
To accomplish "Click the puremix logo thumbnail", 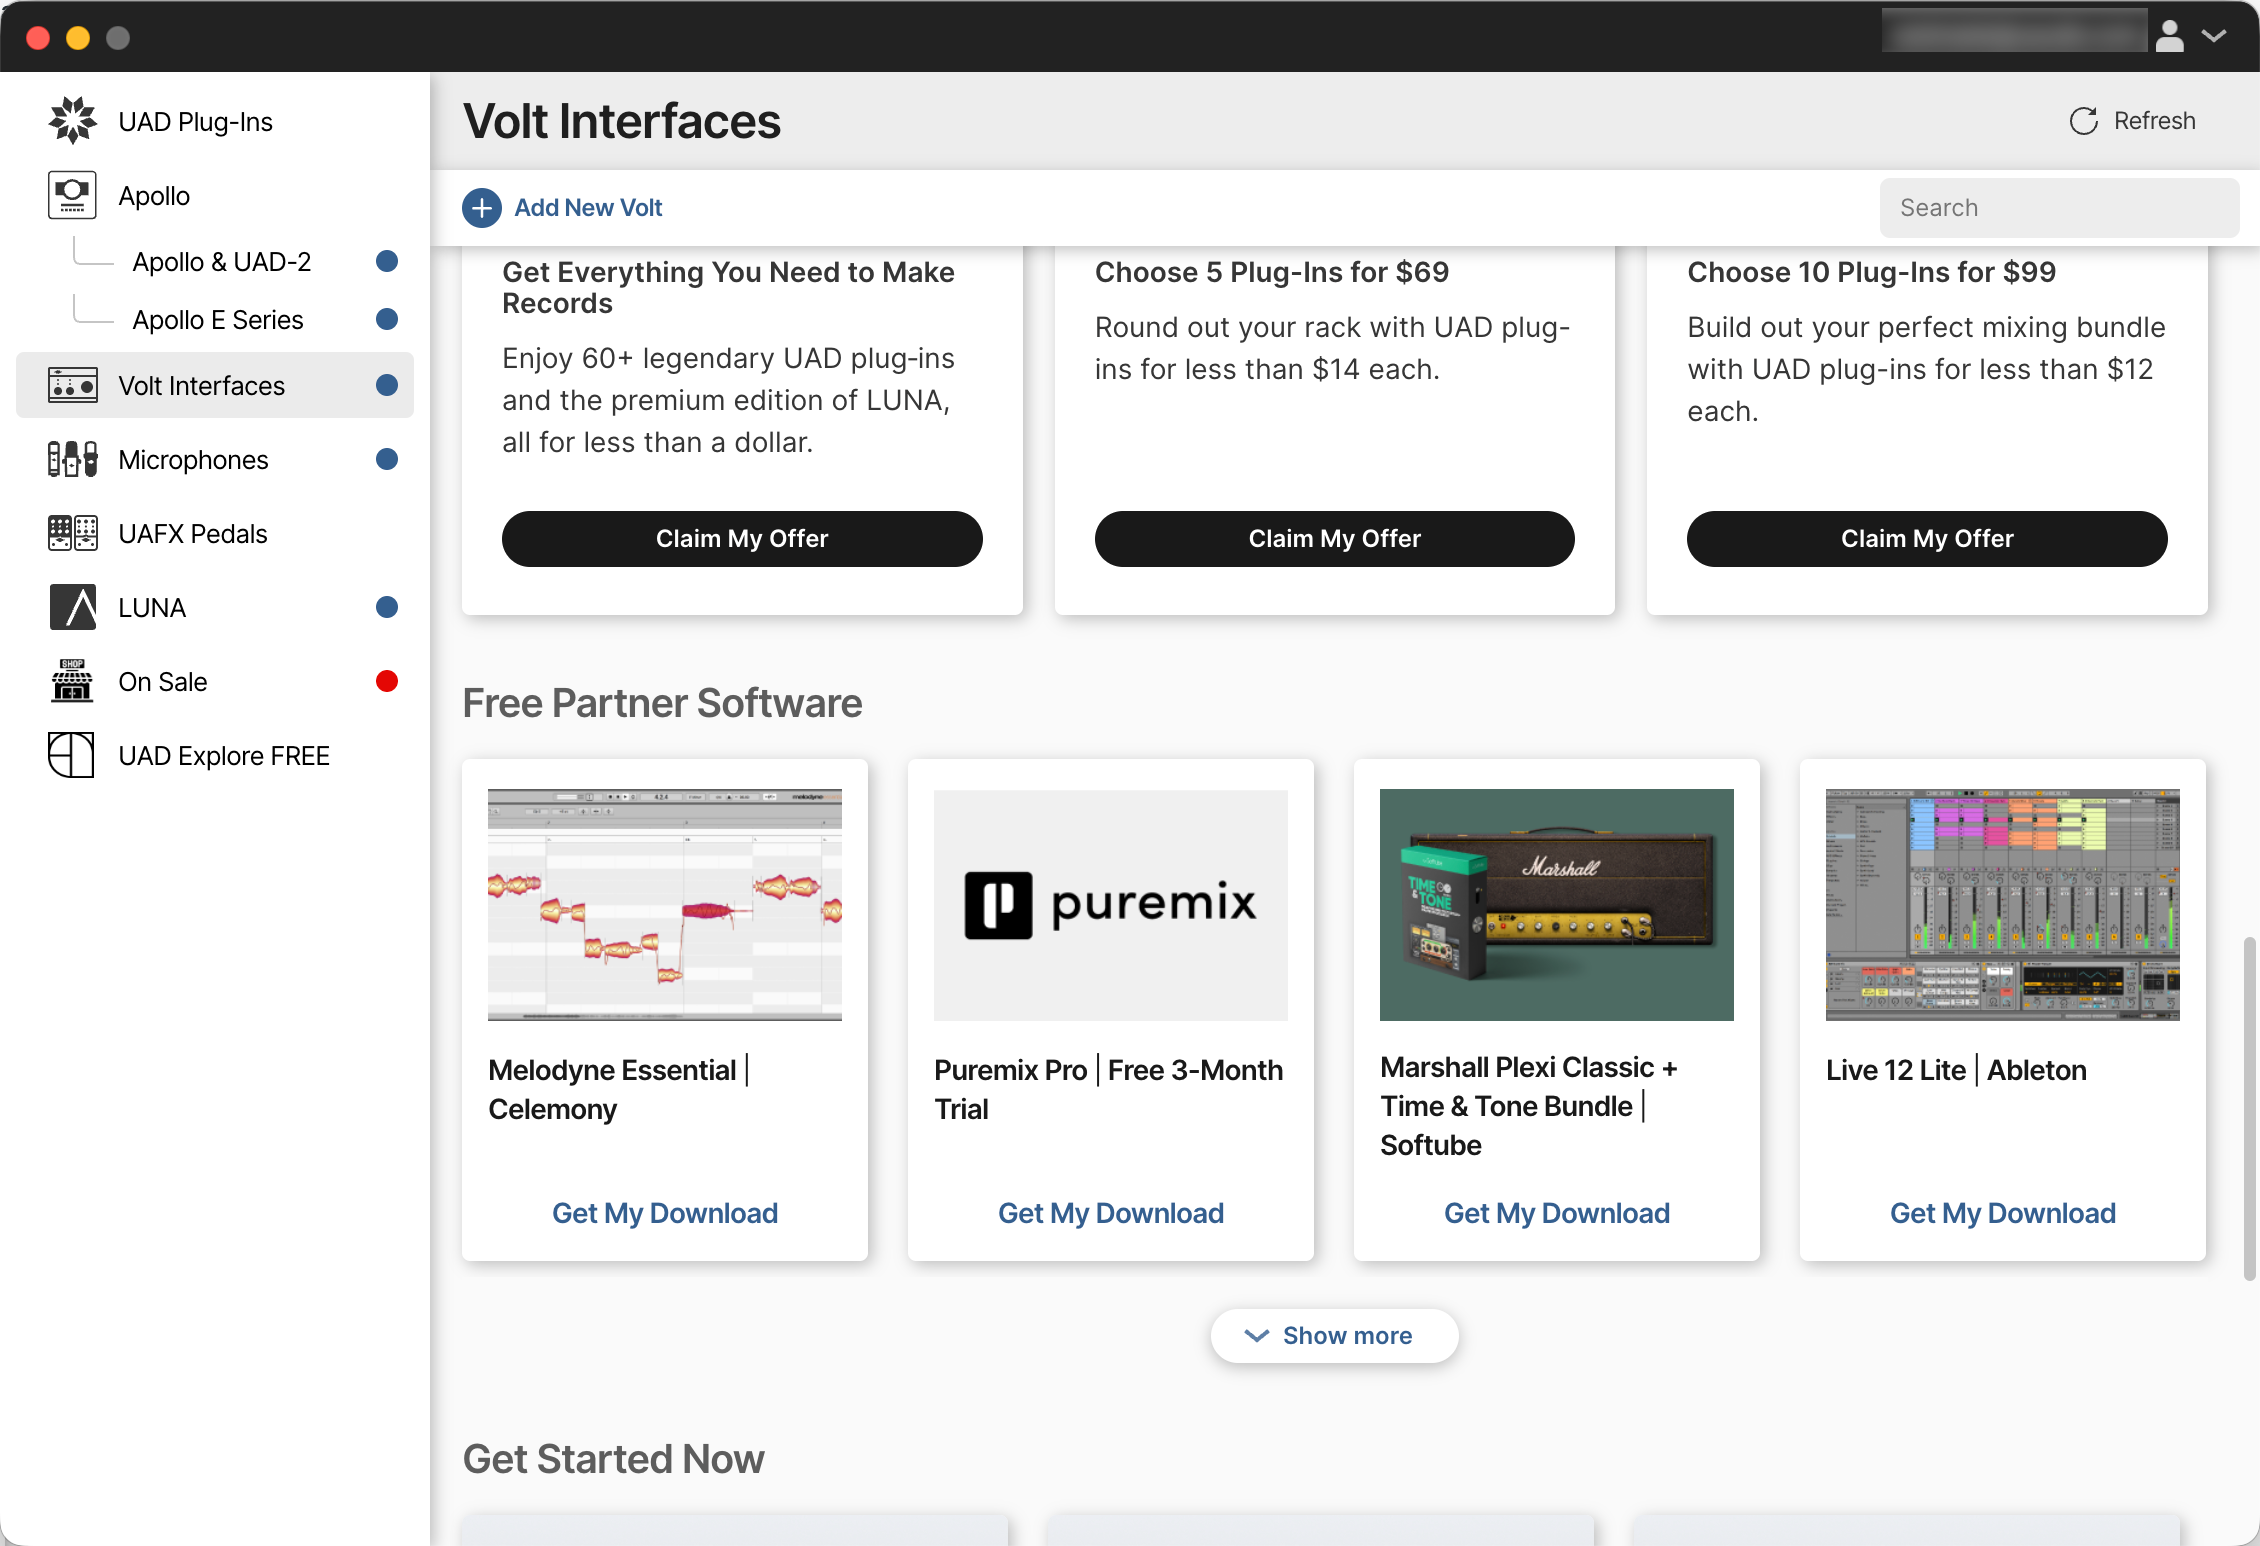I will tap(1111, 905).
